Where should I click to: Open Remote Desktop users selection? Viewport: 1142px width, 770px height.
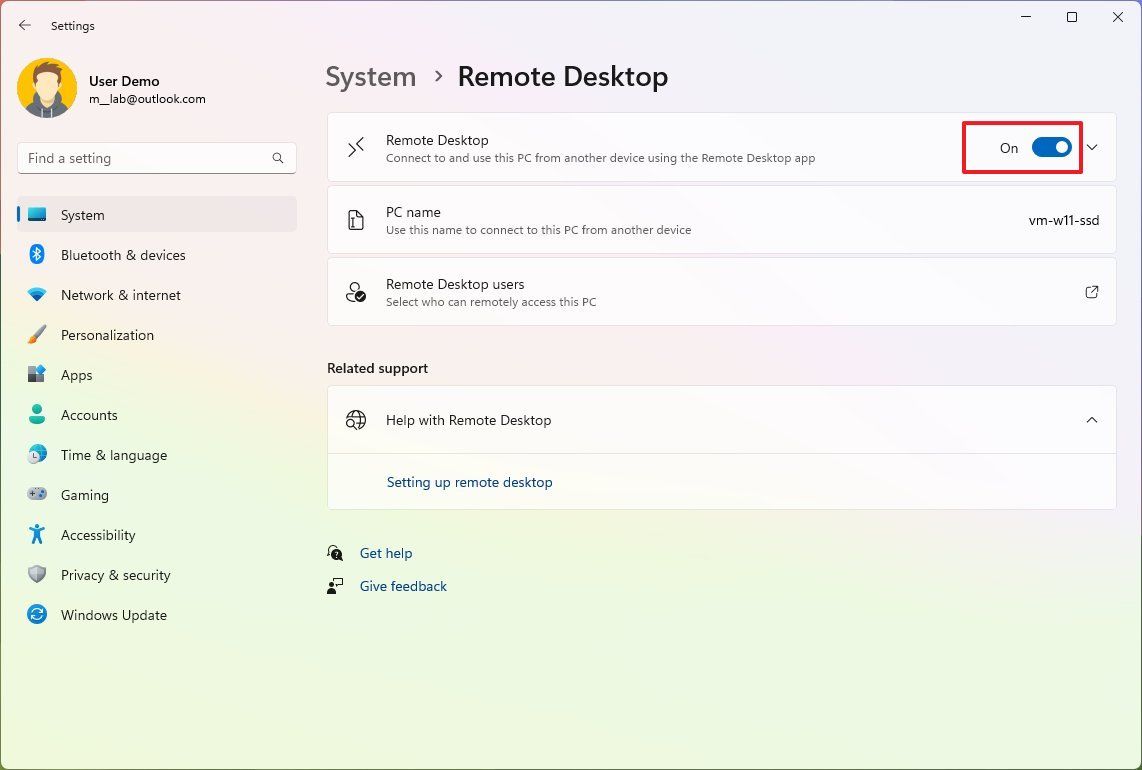pos(1092,291)
